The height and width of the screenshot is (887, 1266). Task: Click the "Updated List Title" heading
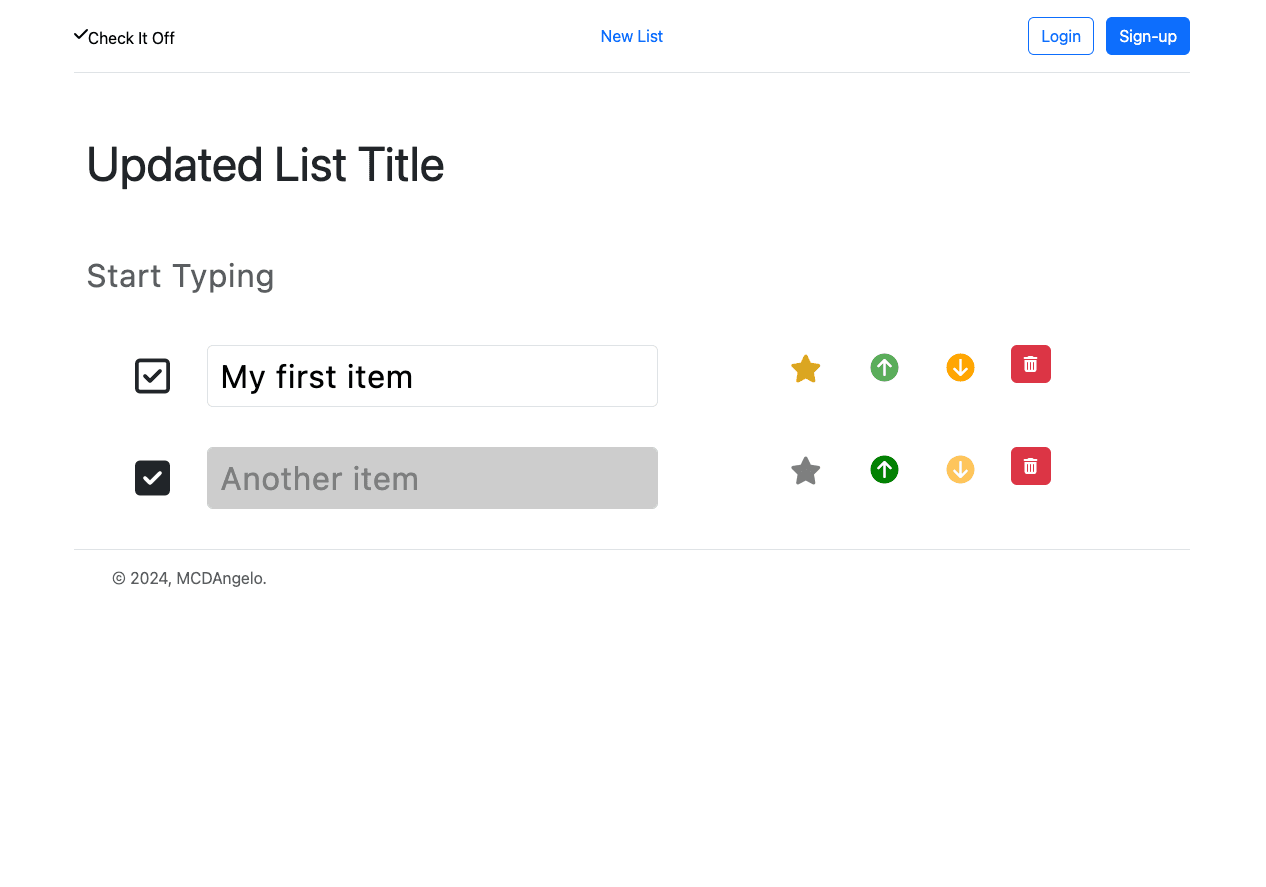(265, 165)
